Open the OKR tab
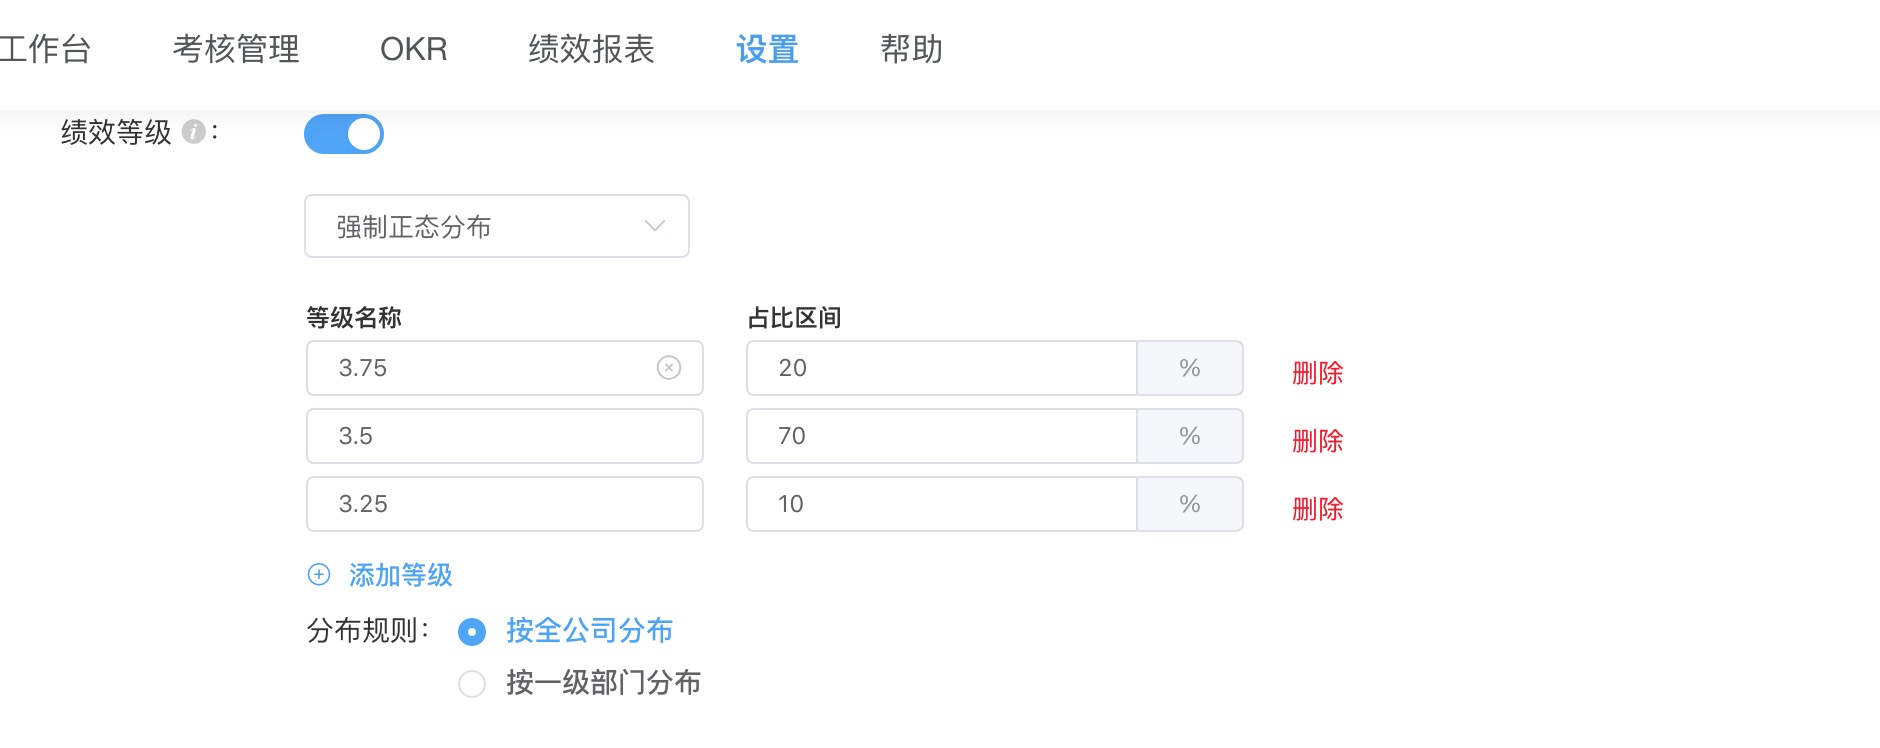Viewport: 1880px width, 748px height. pyautogui.click(x=412, y=49)
